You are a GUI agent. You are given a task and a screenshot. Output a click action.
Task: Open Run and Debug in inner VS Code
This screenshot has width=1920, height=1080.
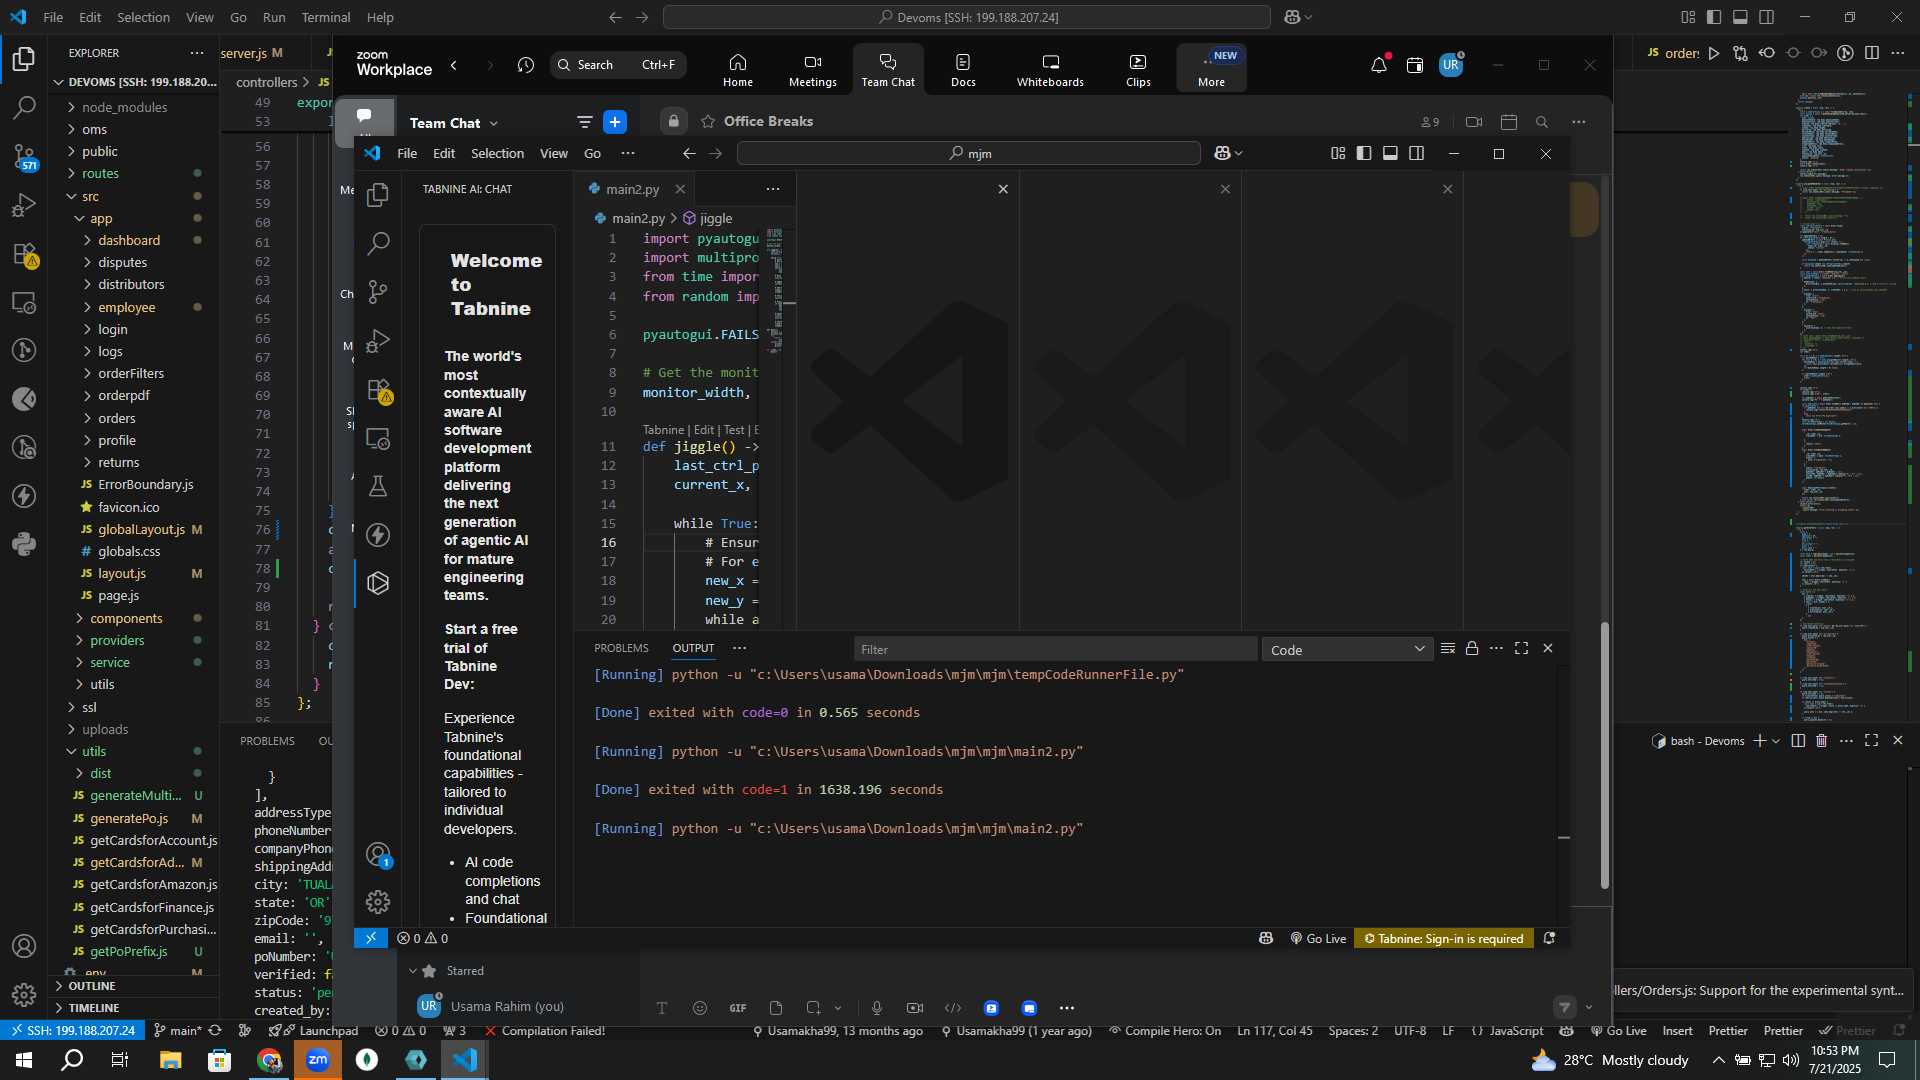[378, 340]
